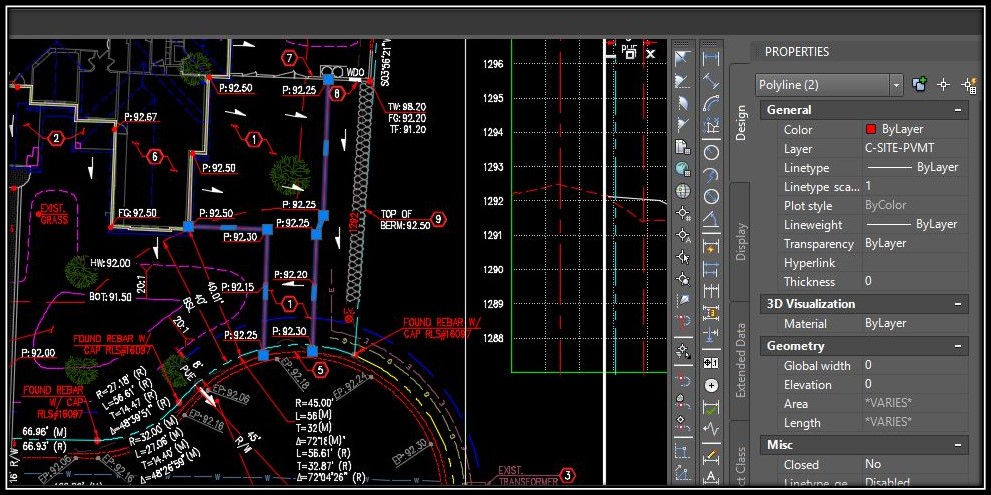
Task: Select the Point Number transparent command
Action: 683,213
